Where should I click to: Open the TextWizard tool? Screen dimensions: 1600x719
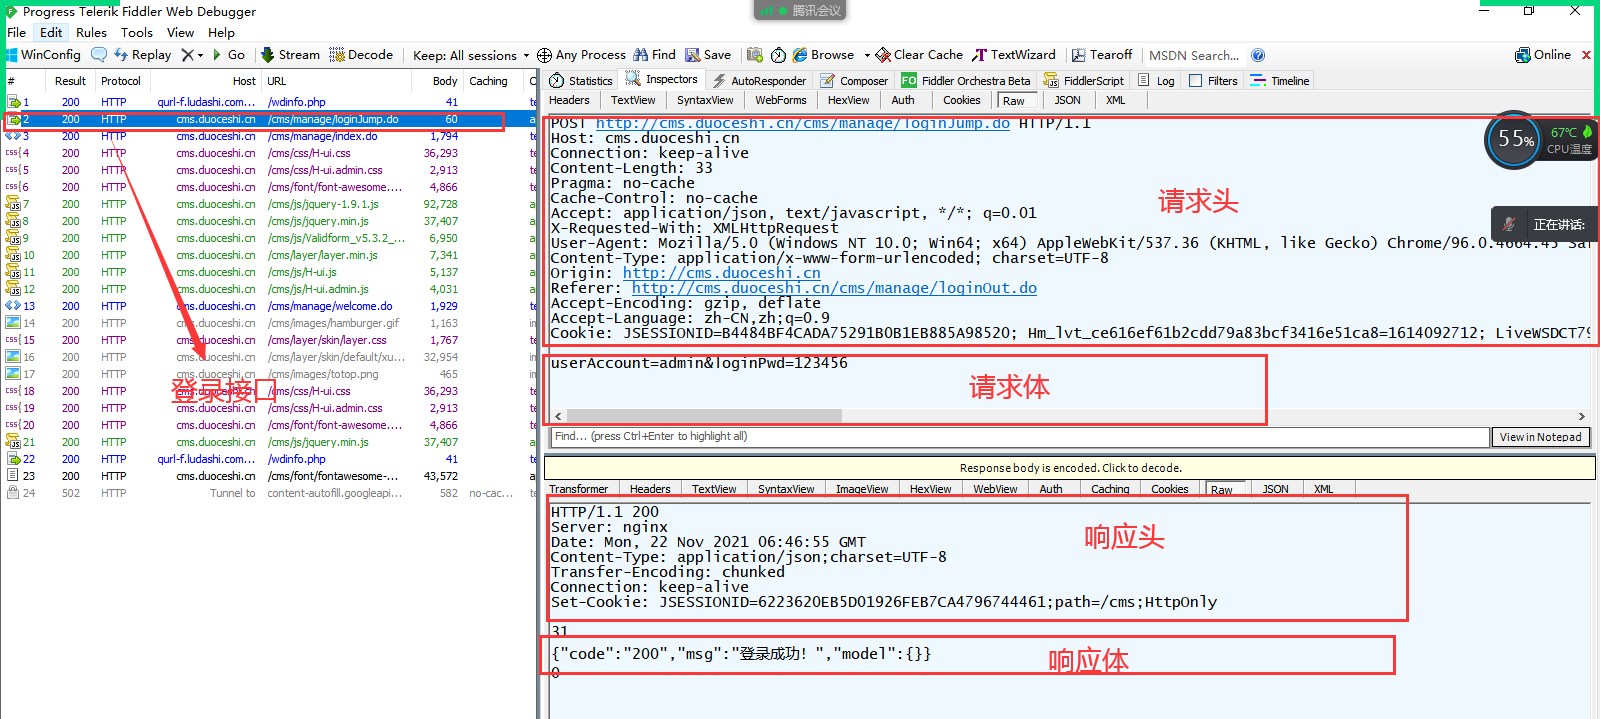pos(1014,55)
